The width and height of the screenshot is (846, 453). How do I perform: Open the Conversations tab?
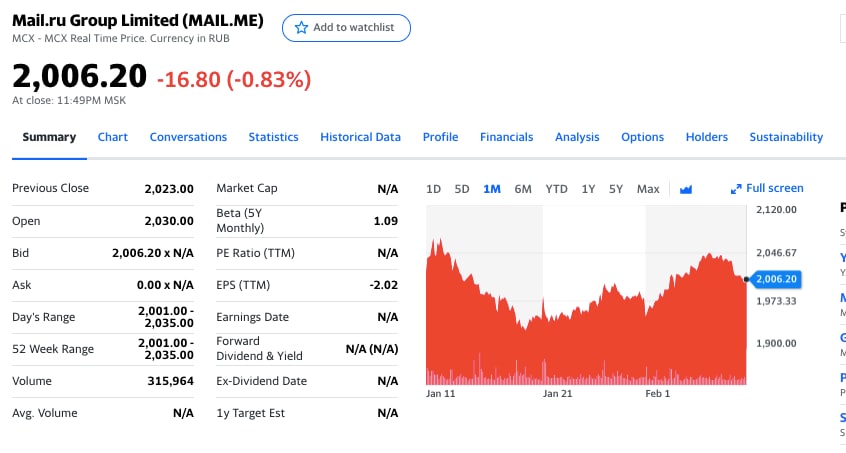click(x=188, y=137)
